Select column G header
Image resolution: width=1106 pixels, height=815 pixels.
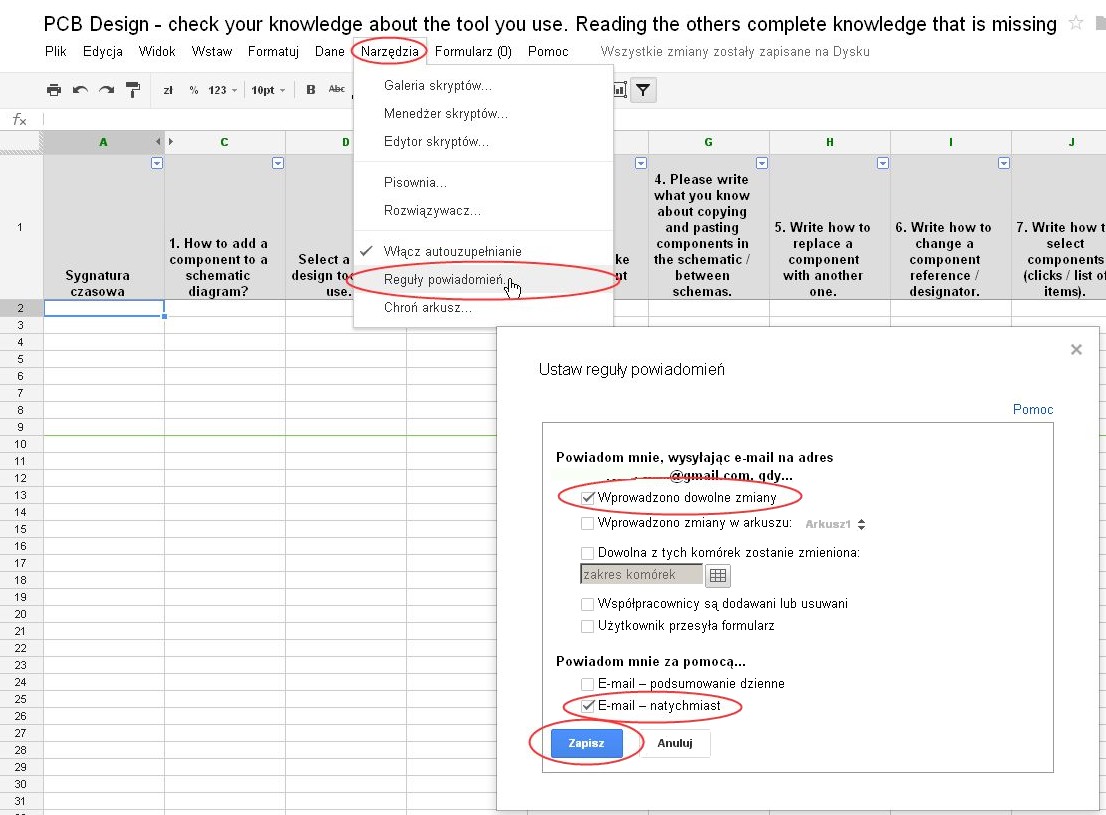tap(708, 142)
